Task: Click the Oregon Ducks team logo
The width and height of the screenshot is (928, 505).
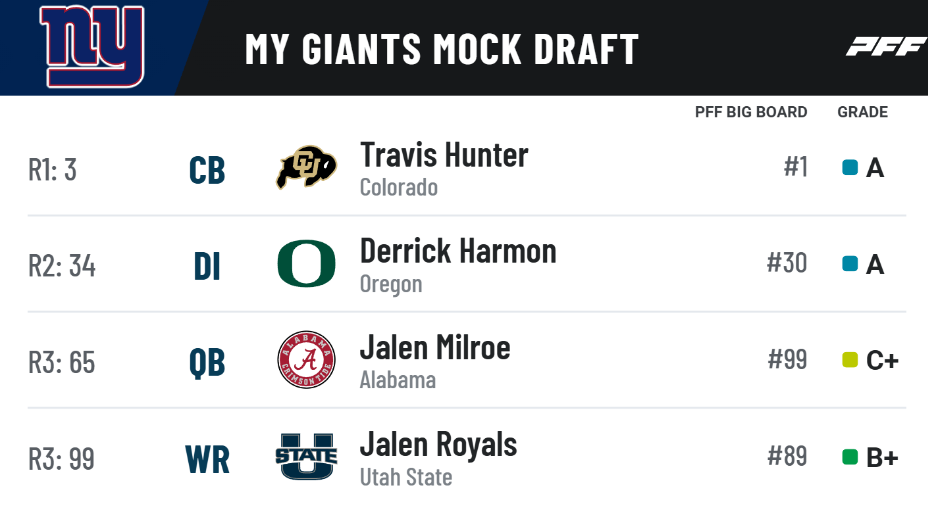Action: [x=306, y=264]
